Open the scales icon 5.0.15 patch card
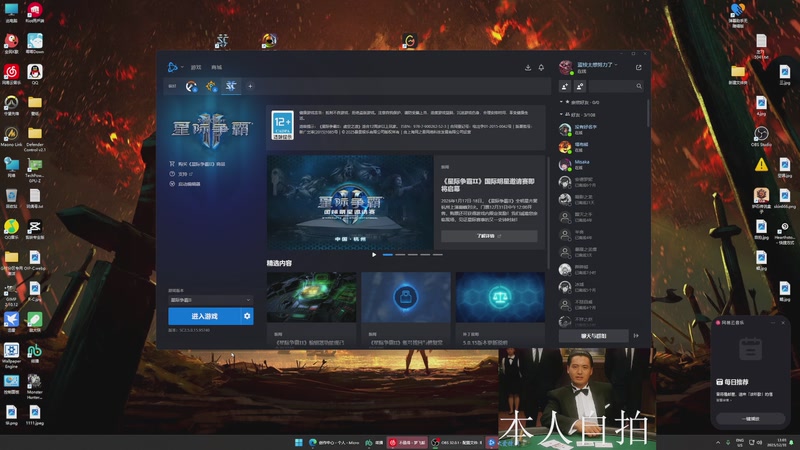 (500, 308)
